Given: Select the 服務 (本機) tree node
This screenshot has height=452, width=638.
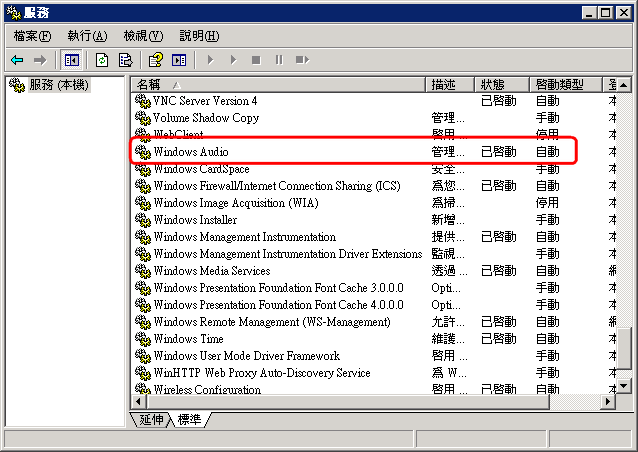Looking at the screenshot, I should pos(59,85).
